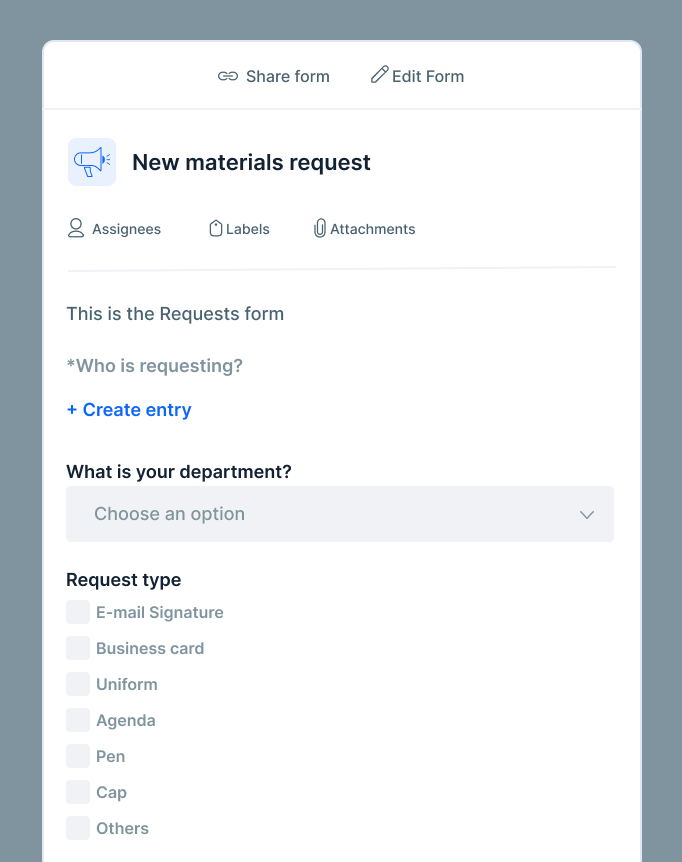Select the Others checkbox
682x862 pixels.
pyautogui.click(x=78, y=828)
